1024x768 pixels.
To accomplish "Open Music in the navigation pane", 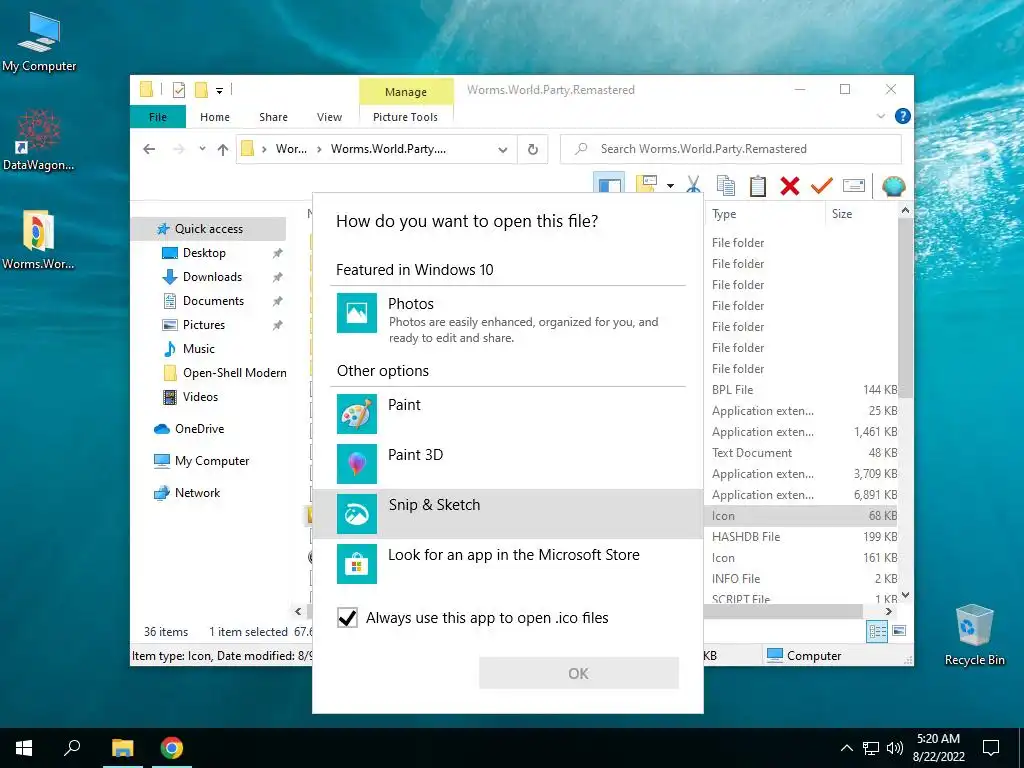I will tap(199, 349).
